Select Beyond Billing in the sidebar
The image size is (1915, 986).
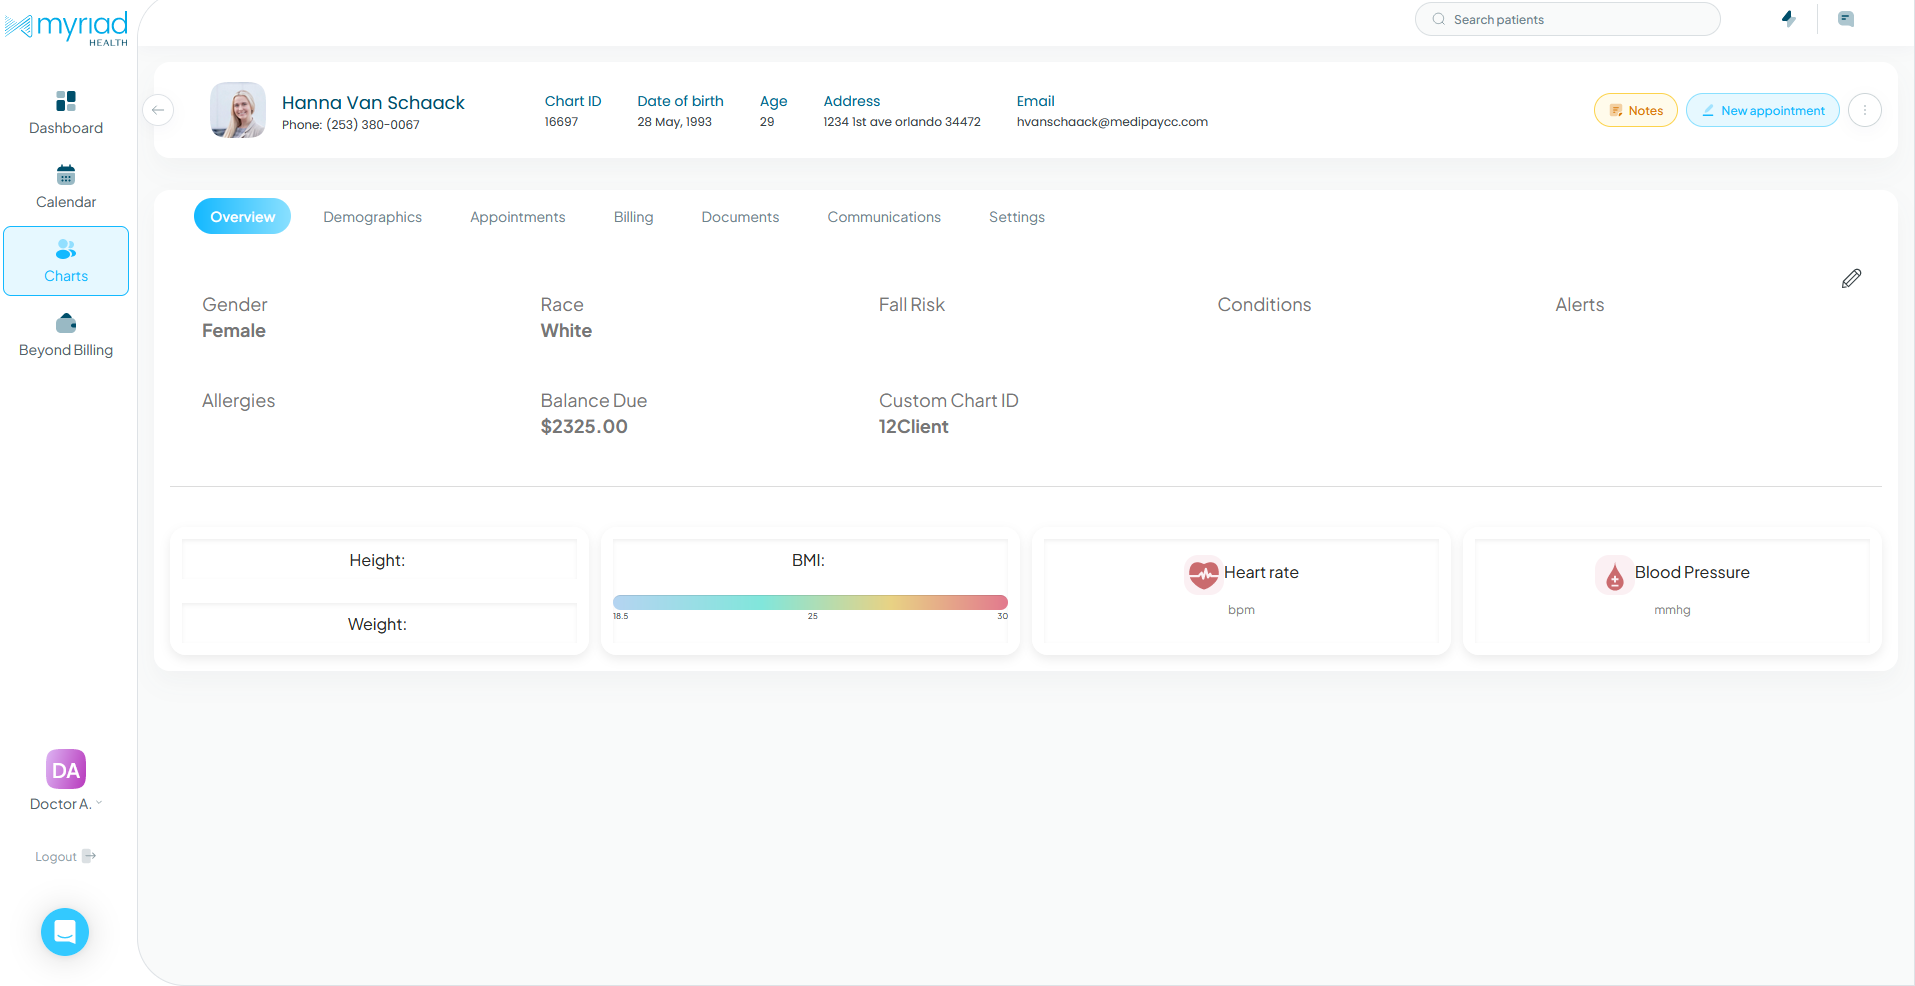point(65,333)
